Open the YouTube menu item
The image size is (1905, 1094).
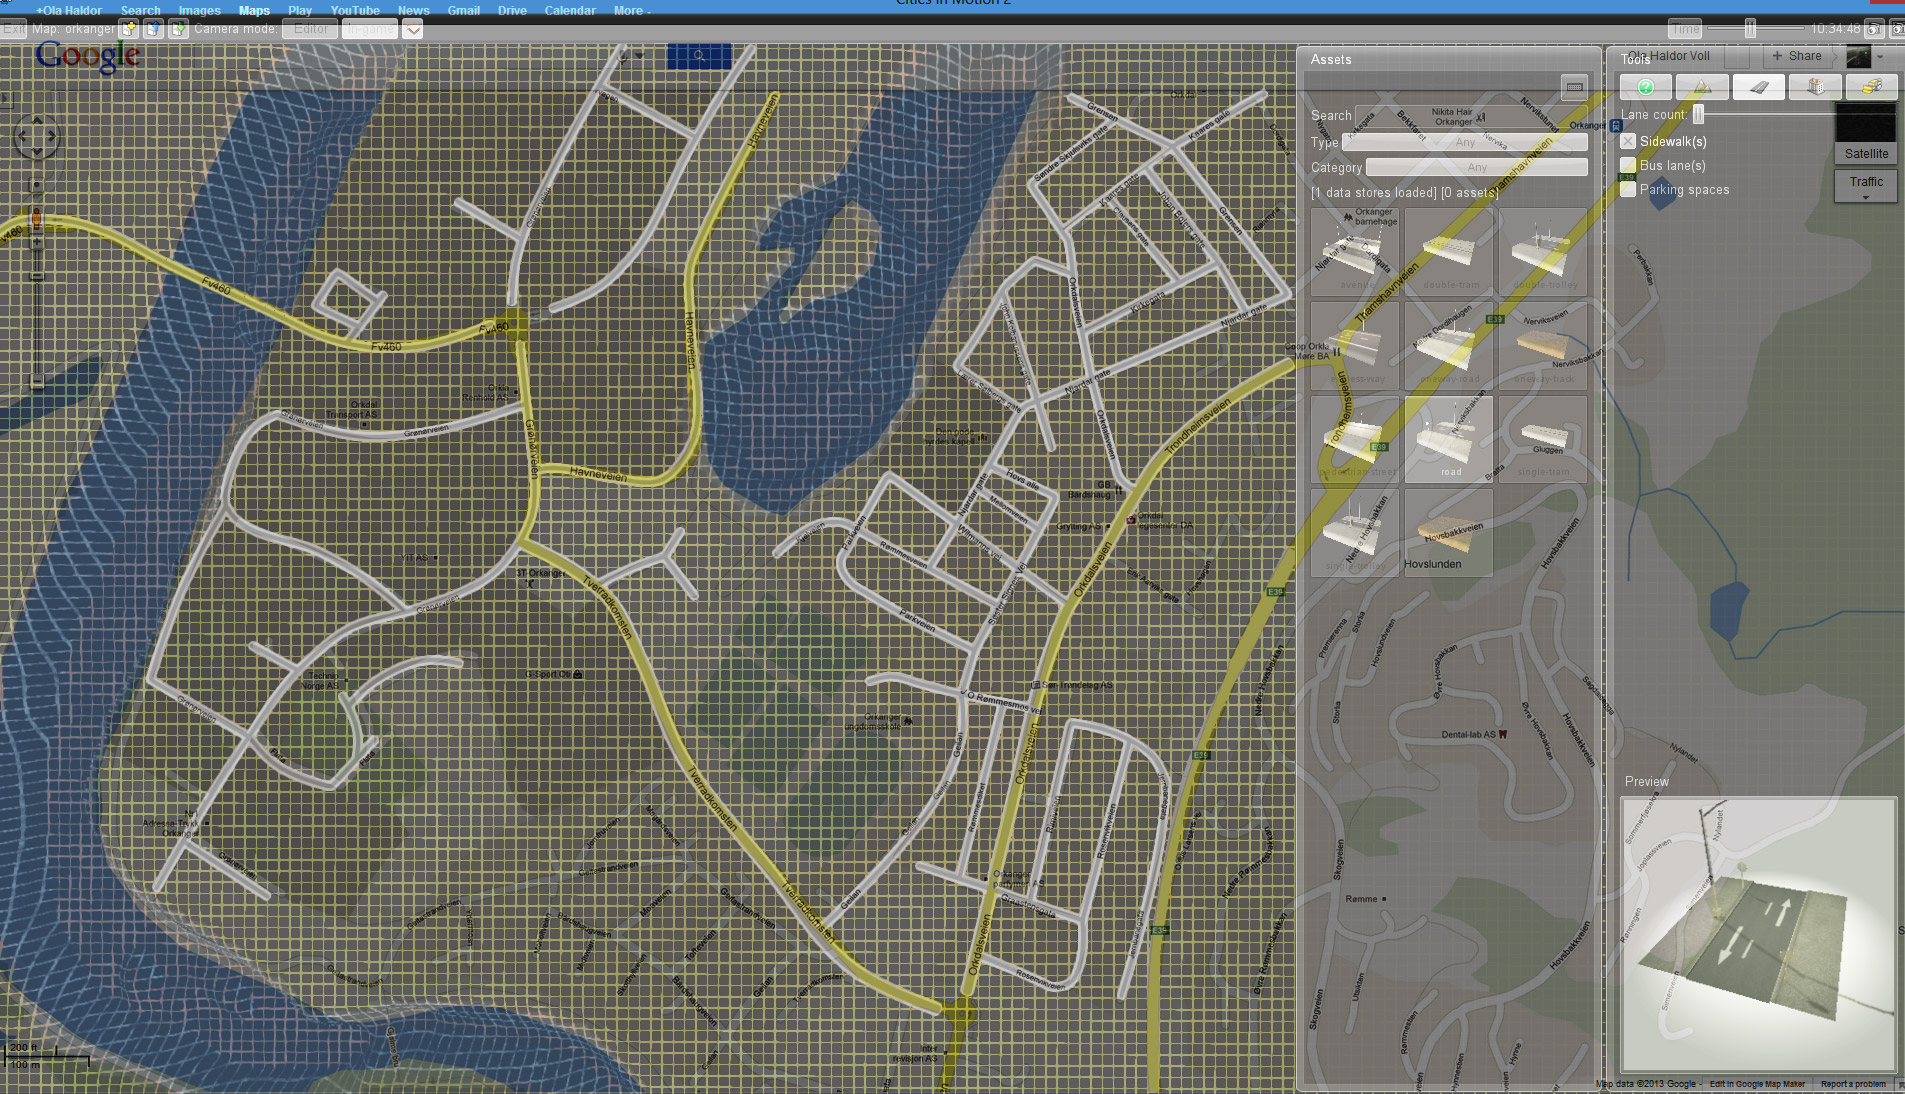[355, 10]
